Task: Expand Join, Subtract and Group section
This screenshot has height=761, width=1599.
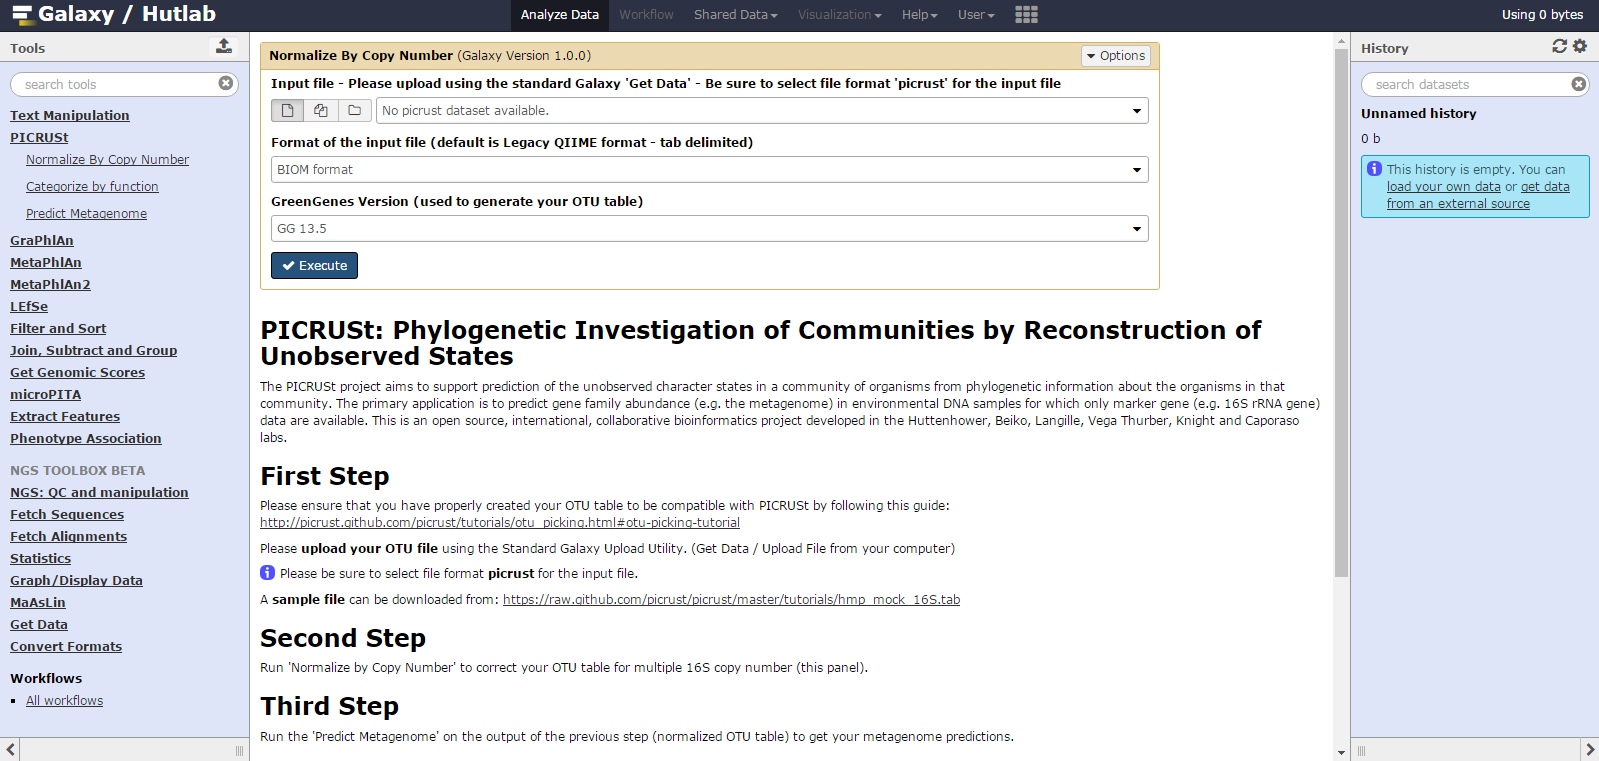Action: [x=93, y=350]
